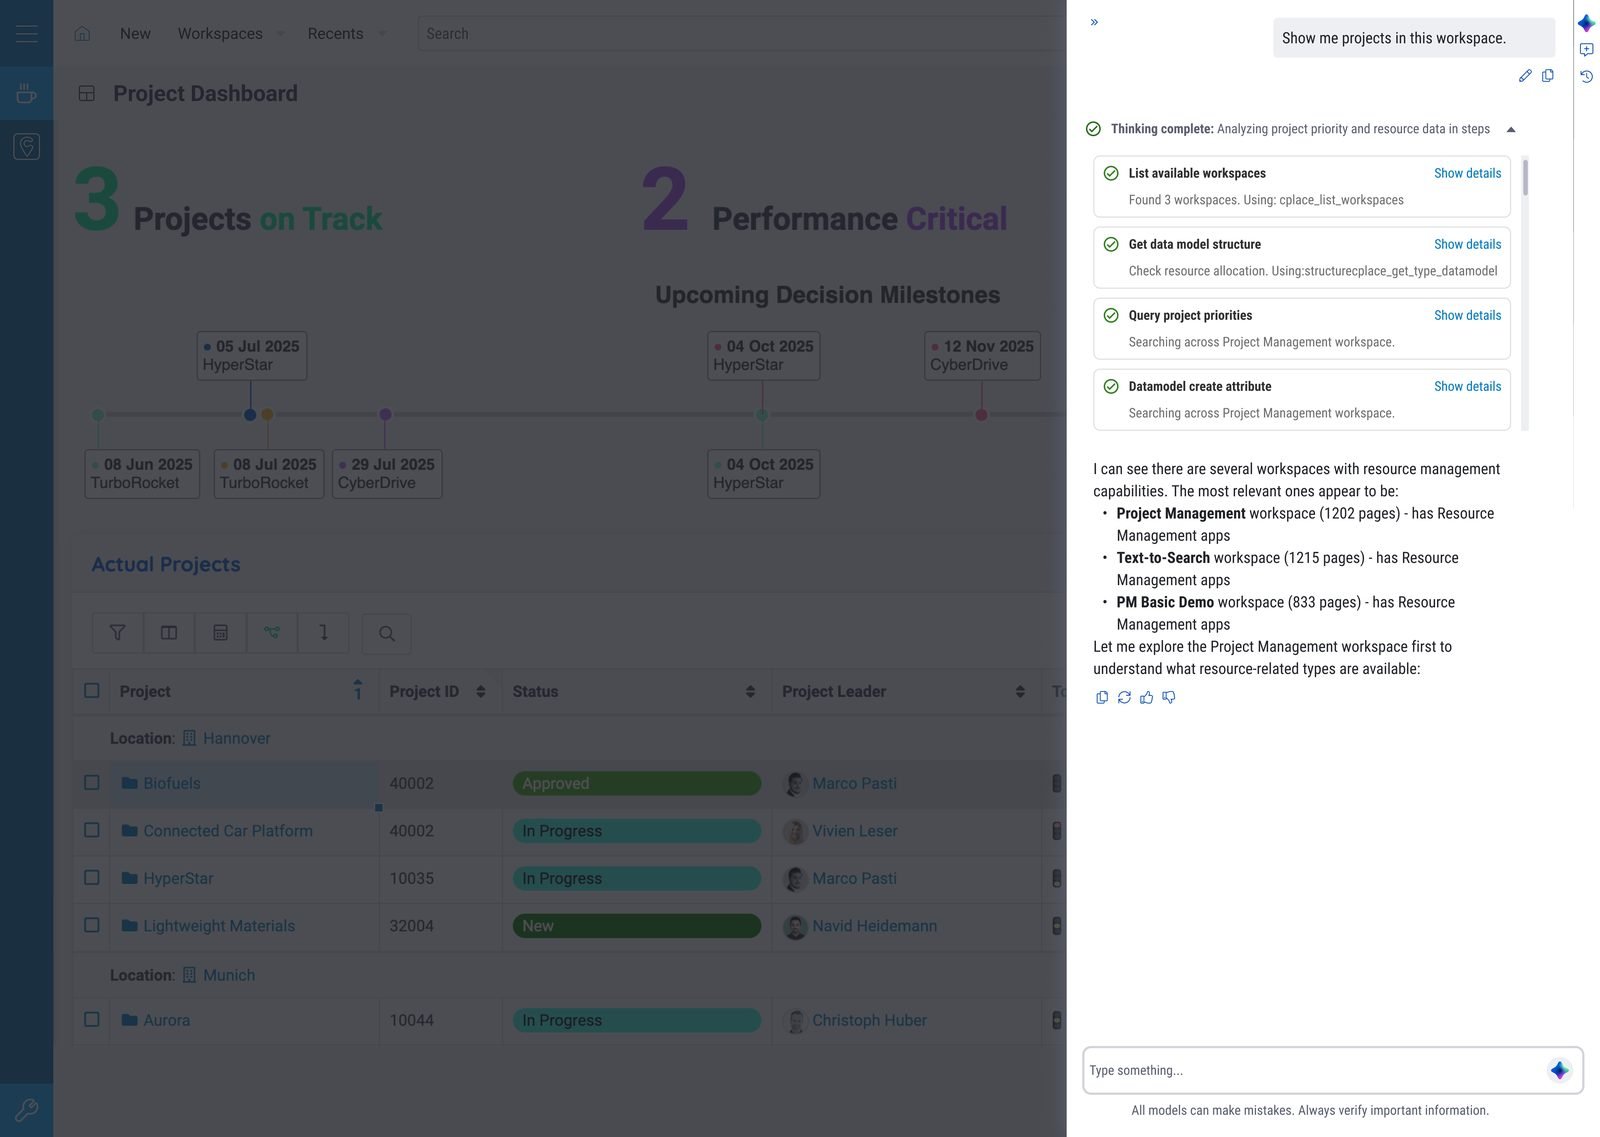Check the Connected Car Platform row checkbox
The image size is (1600, 1137).
point(92,830)
